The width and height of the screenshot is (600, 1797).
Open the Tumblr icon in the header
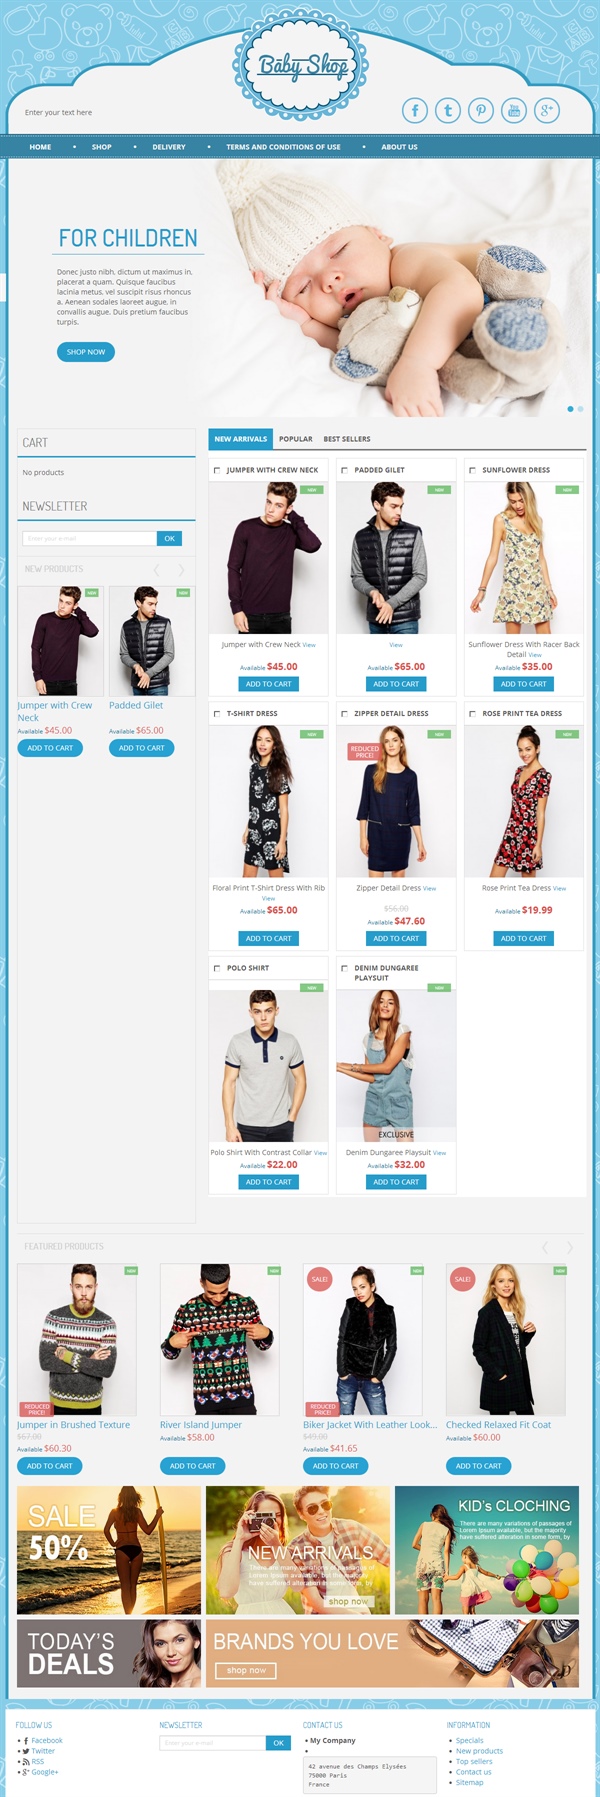pyautogui.click(x=448, y=110)
